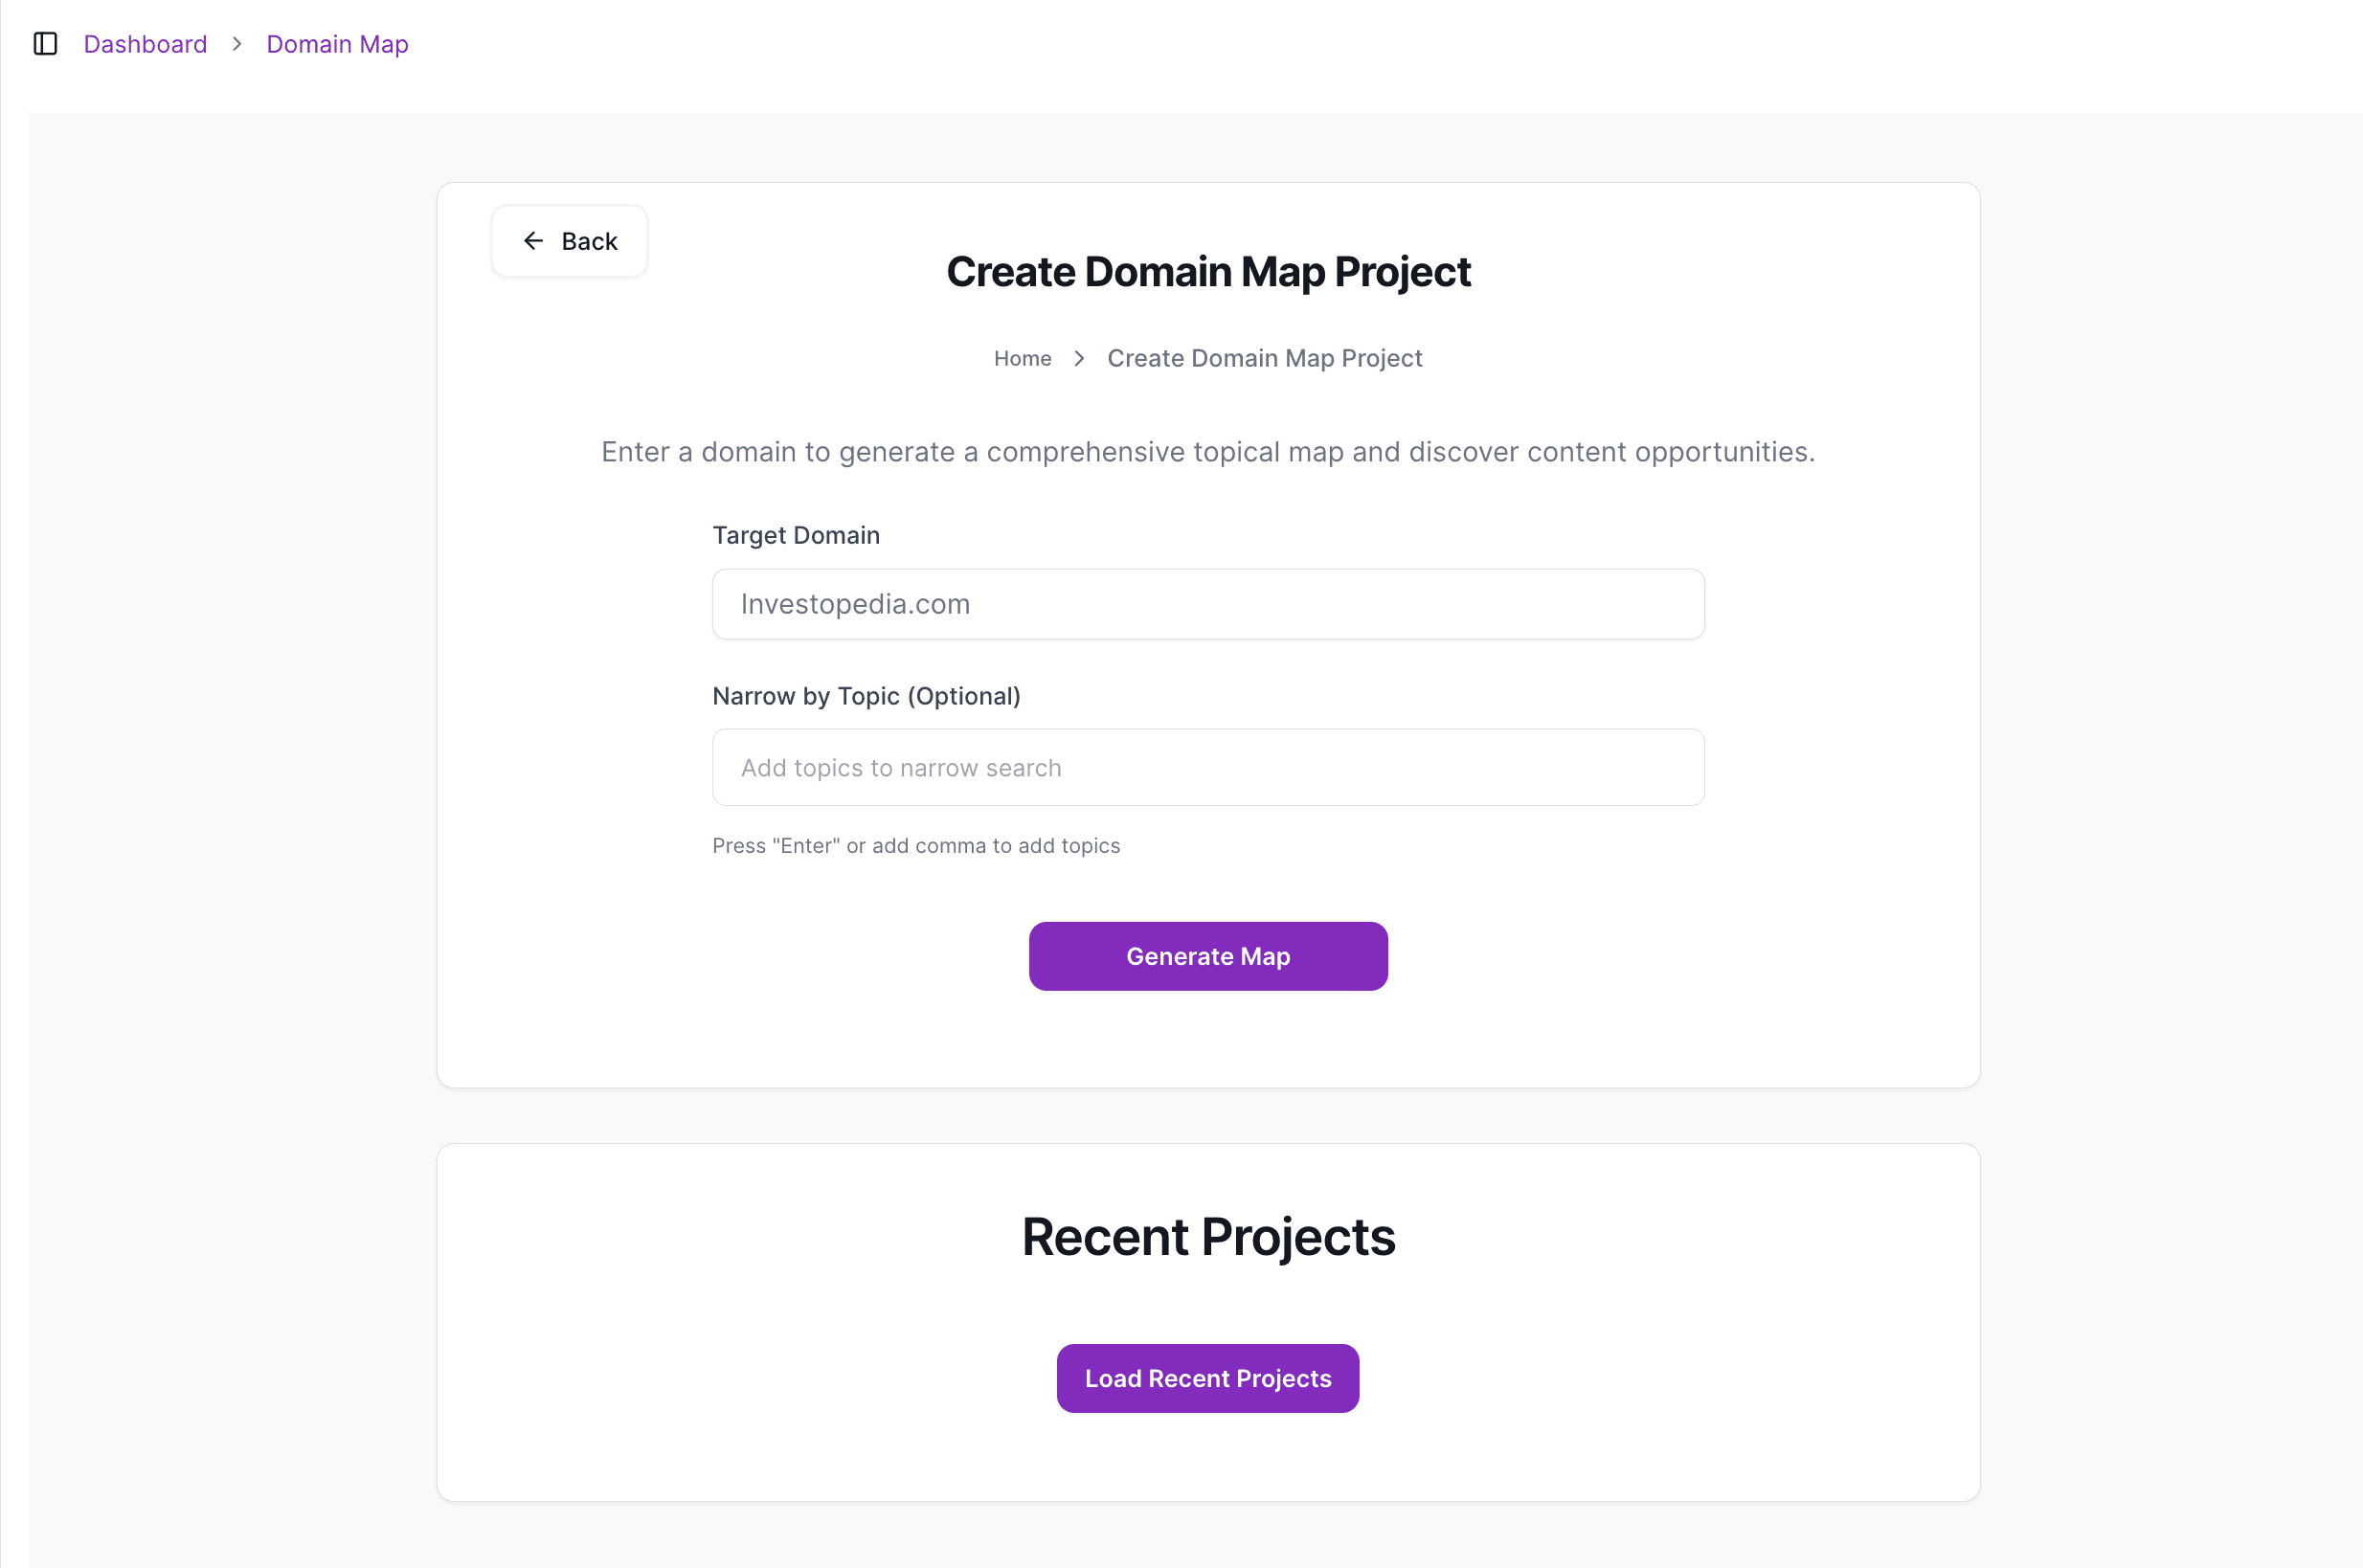
Task: Click the Target Domain input field
Action: click(x=1207, y=603)
